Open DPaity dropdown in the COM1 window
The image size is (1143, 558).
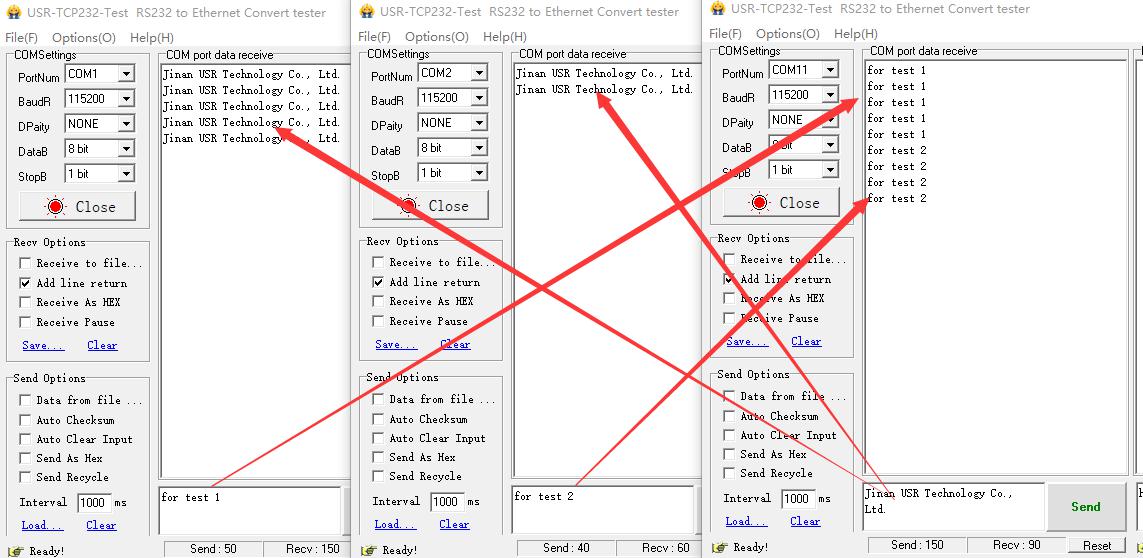click(x=127, y=124)
